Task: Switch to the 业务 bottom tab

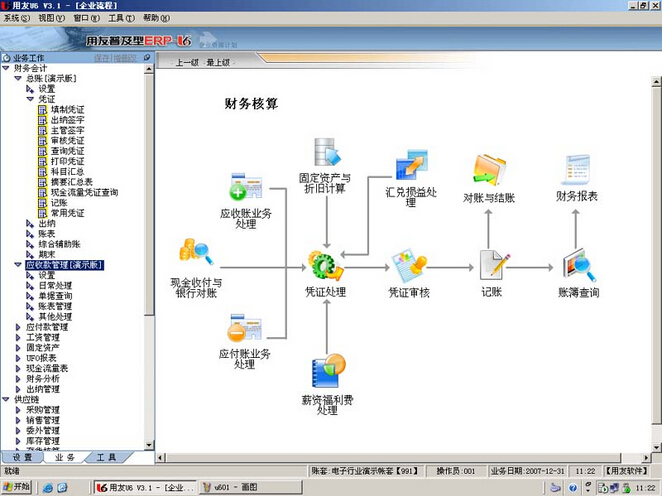Action: click(x=65, y=457)
